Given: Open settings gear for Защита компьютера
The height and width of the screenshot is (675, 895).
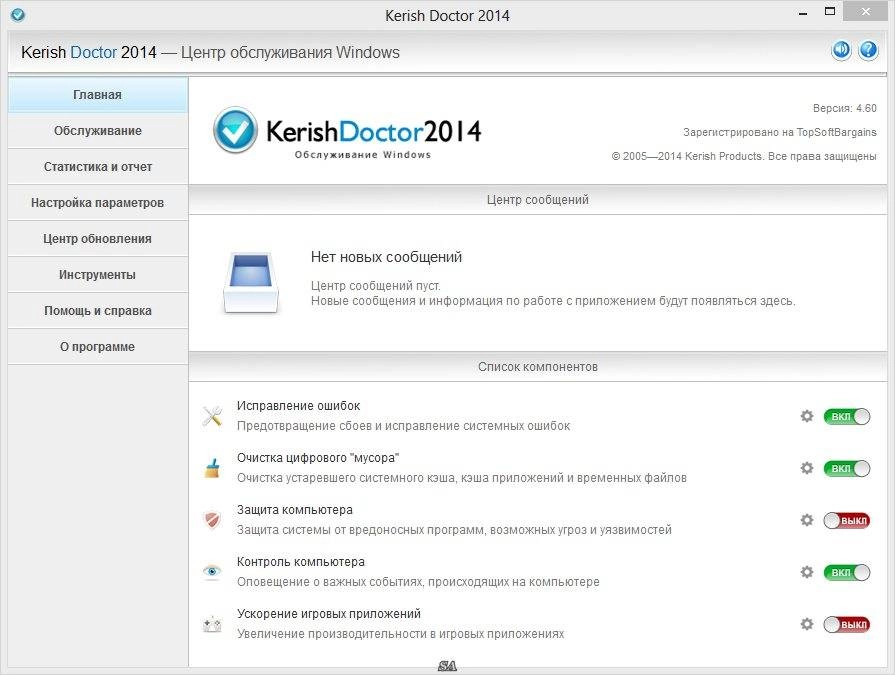Looking at the screenshot, I should pyautogui.click(x=807, y=520).
